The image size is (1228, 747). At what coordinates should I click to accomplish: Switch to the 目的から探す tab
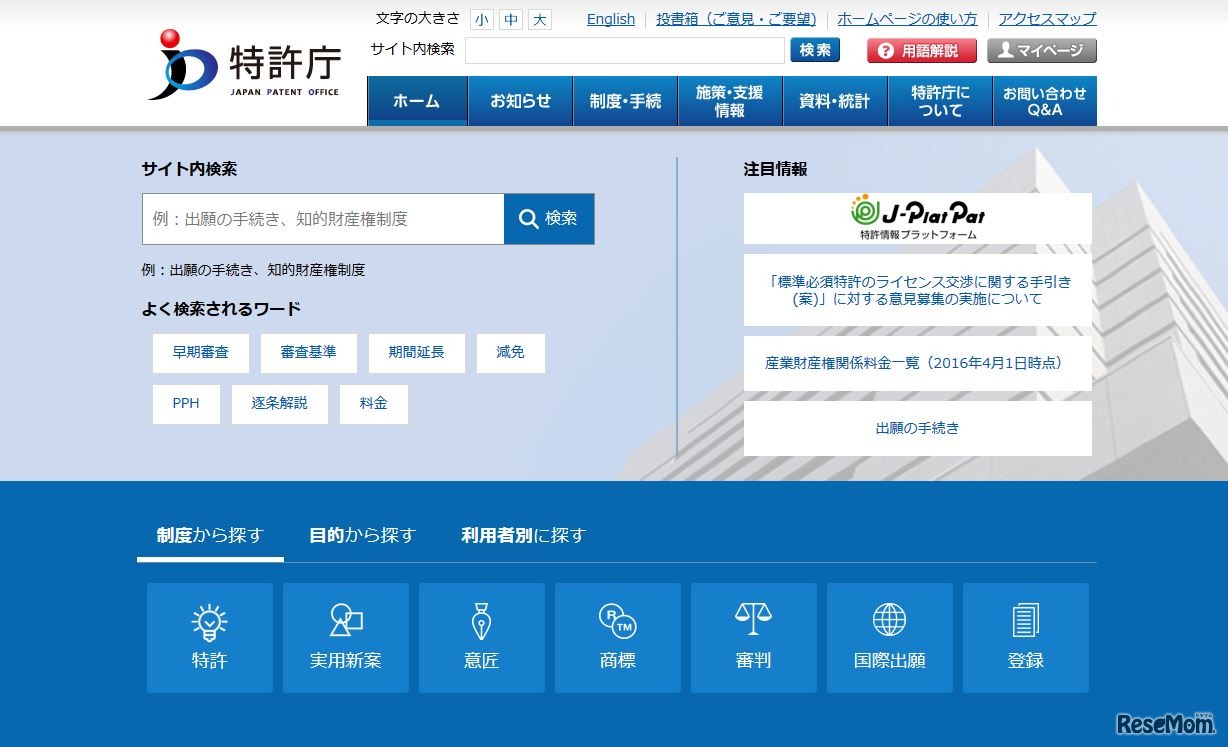point(362,535)
